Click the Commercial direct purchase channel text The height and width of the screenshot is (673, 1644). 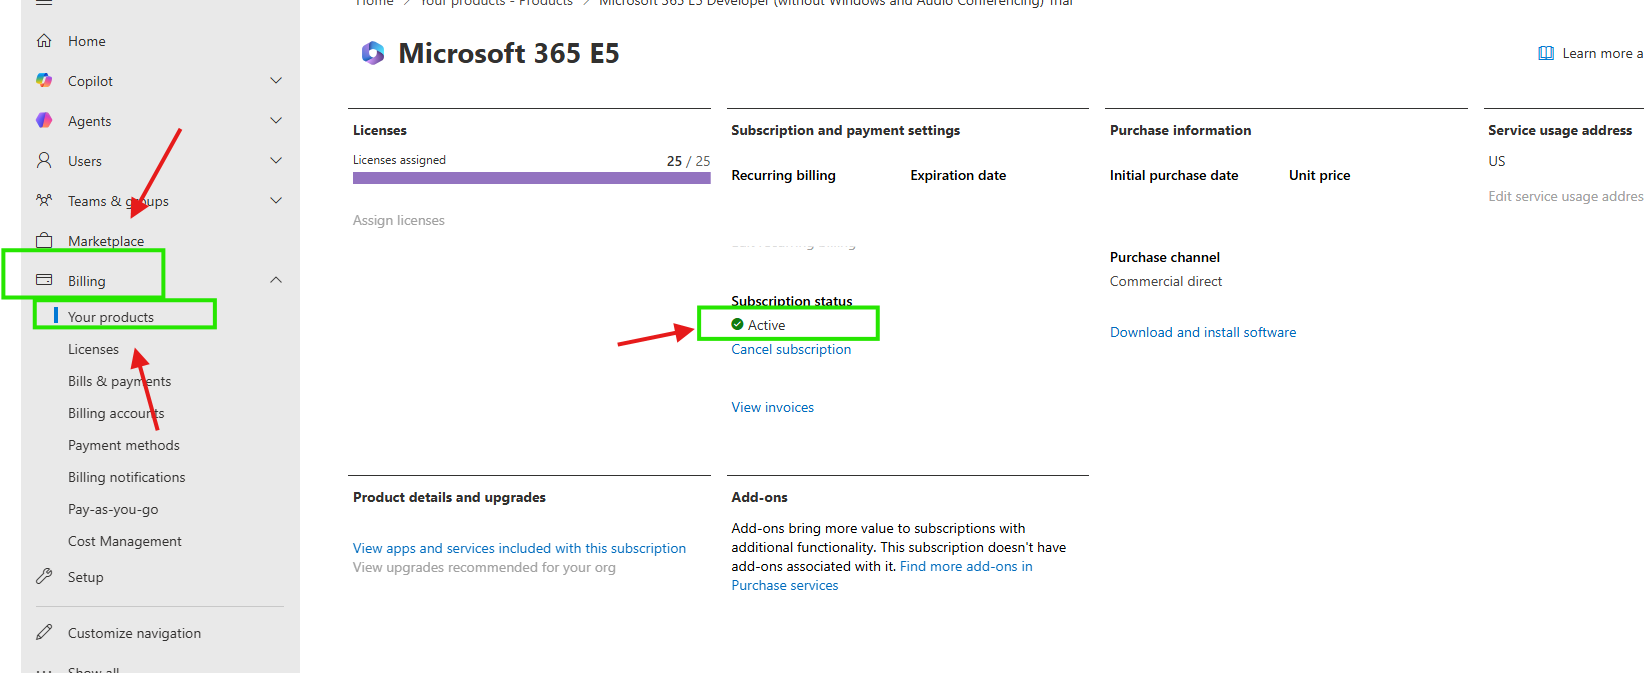1166,281
